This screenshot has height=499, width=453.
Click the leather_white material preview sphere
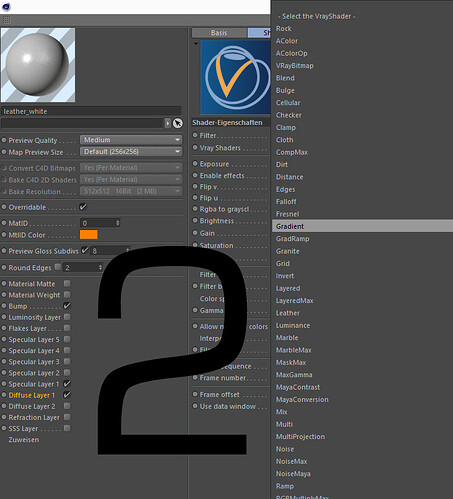(x=38, y=65)
